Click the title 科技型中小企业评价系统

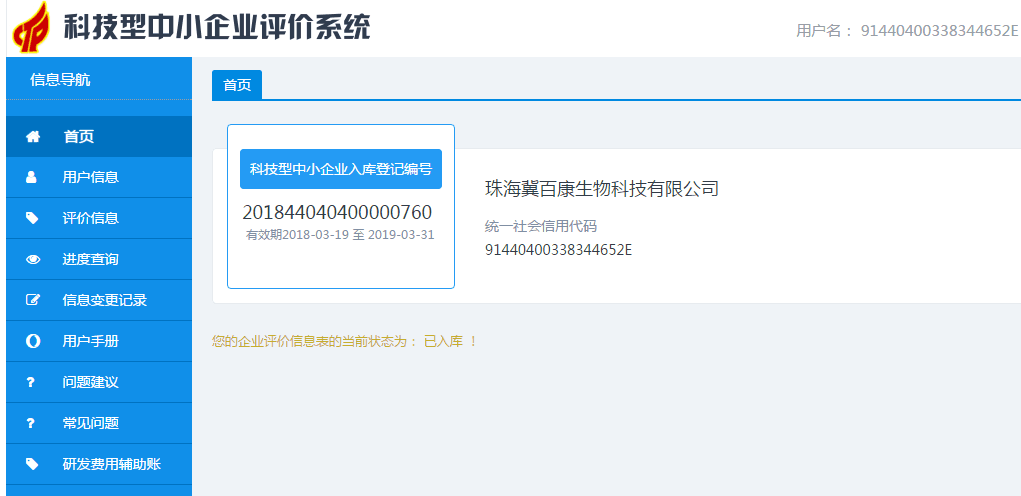click(x=217, y=27)
